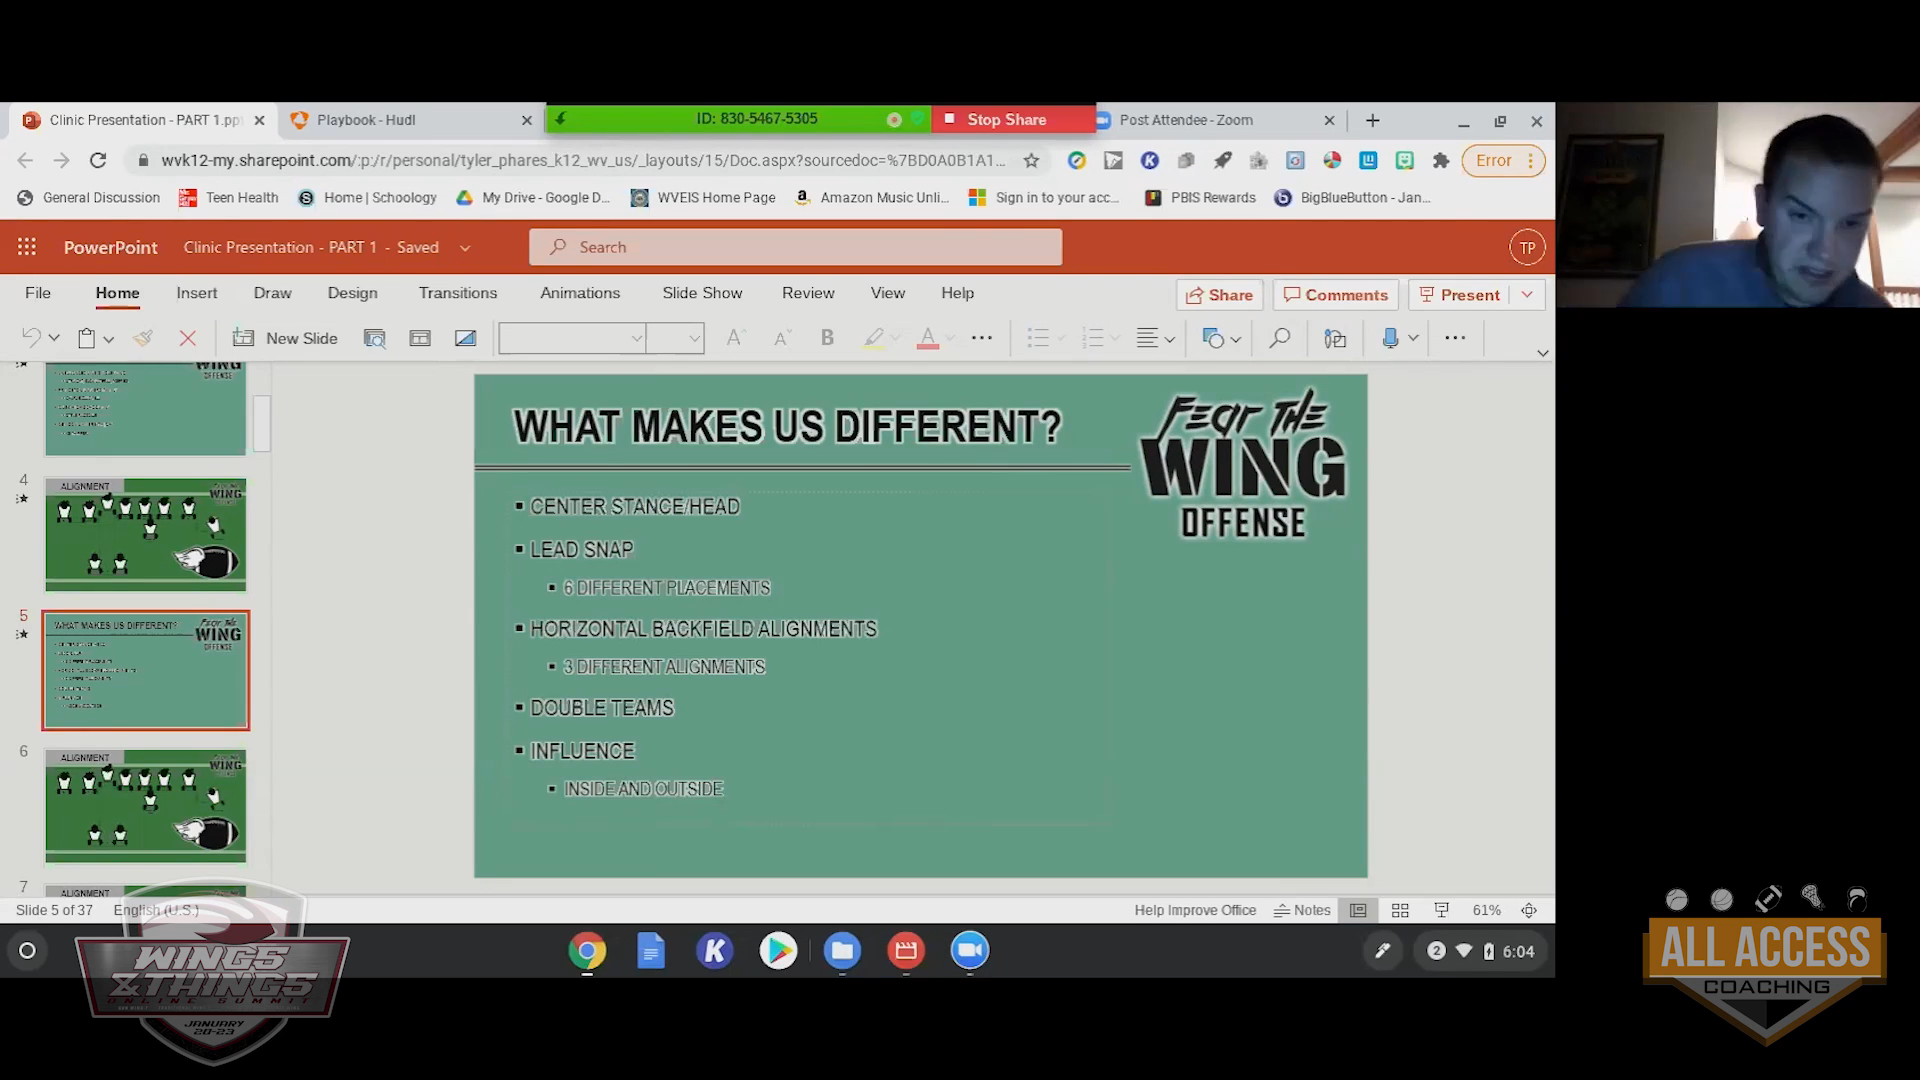The height and width of the screenshot is (1080, 1920).
Task: Toggle Bold formatting
Action: click(x=827, y=338)
